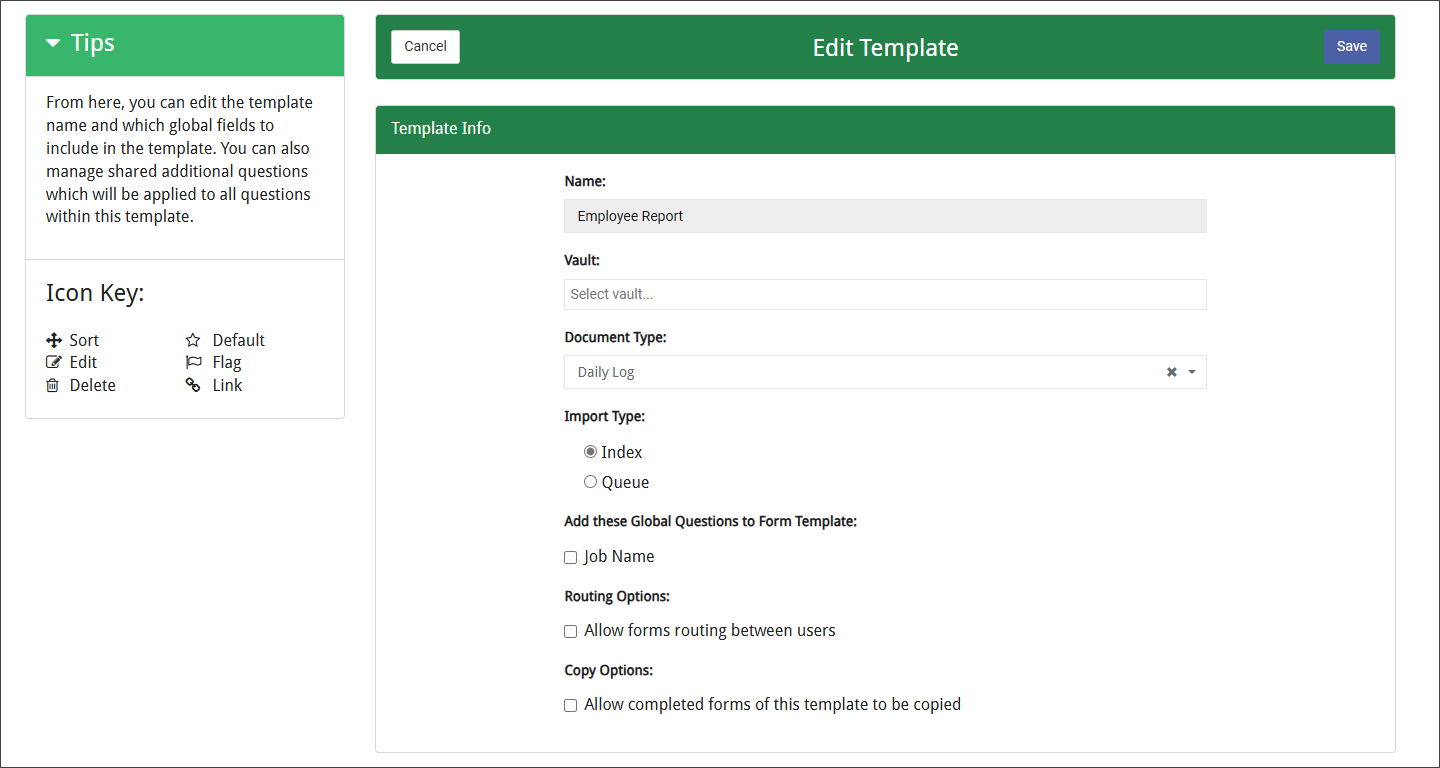
Task: Click the Name field containing Employee Report
Action: point(885,216)
